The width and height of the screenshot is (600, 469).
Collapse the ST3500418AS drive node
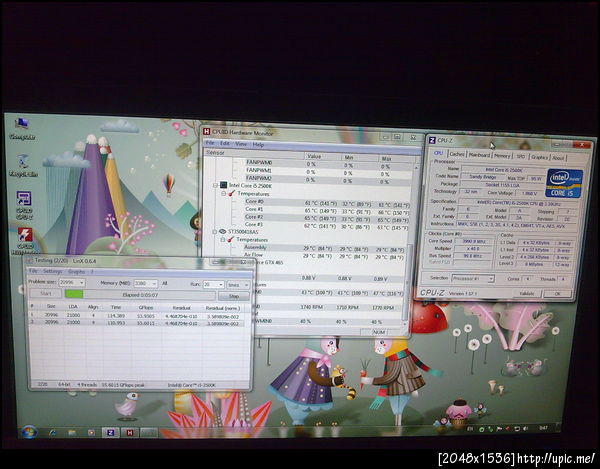coord(215,232)
